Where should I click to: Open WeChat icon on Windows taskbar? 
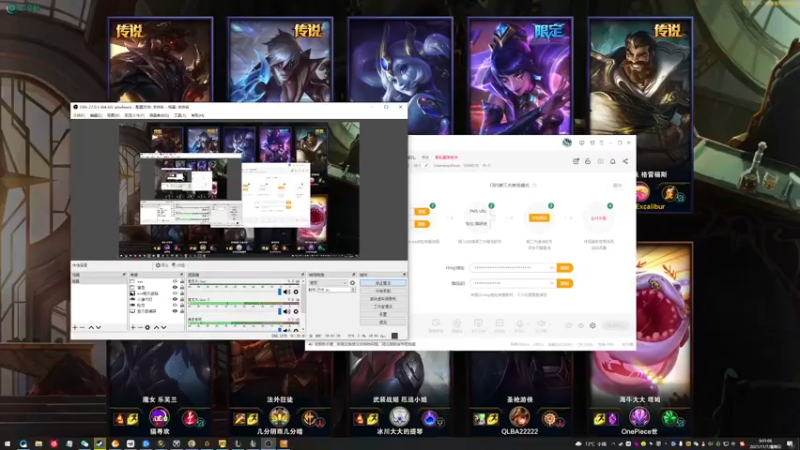[x=84, y=444]
